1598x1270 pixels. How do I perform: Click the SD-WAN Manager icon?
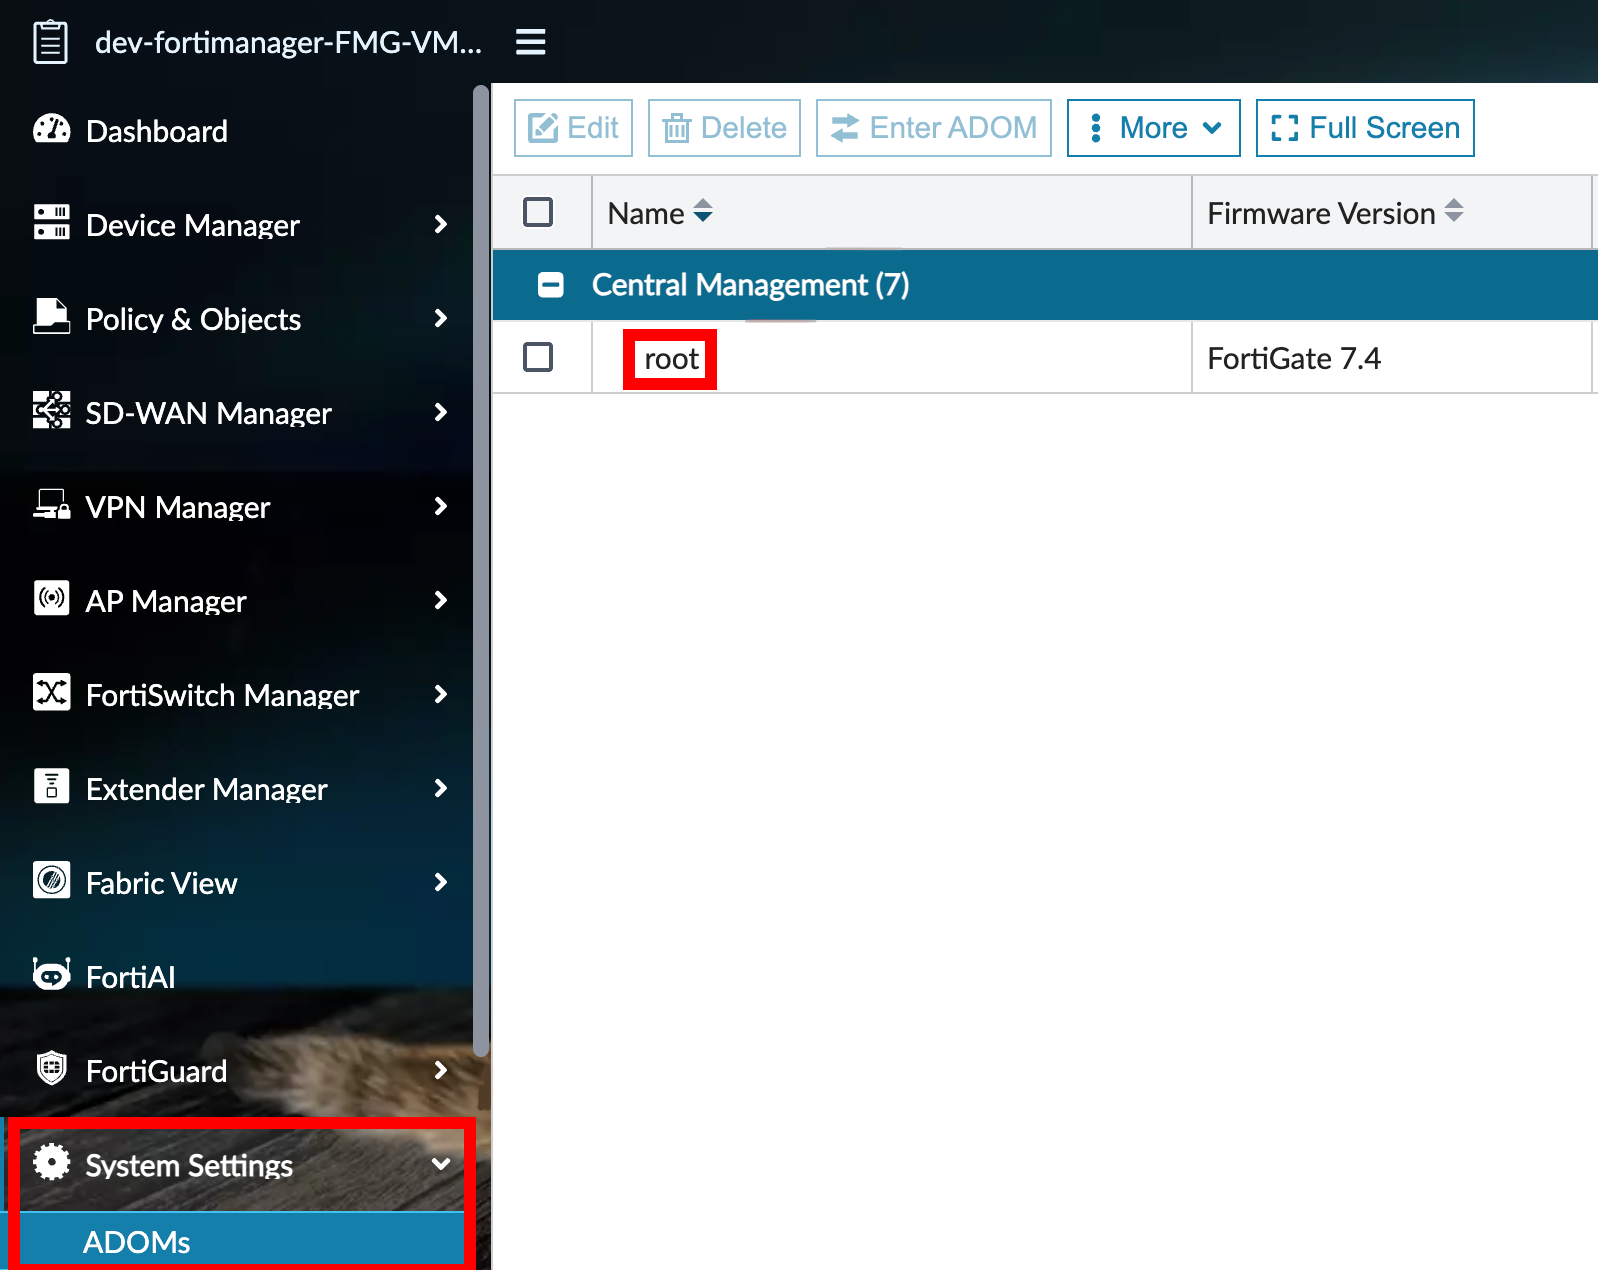click(51, 411)
